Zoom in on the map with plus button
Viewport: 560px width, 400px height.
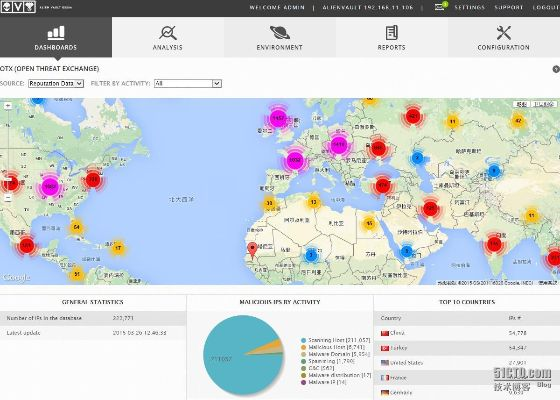click(8, 106)
